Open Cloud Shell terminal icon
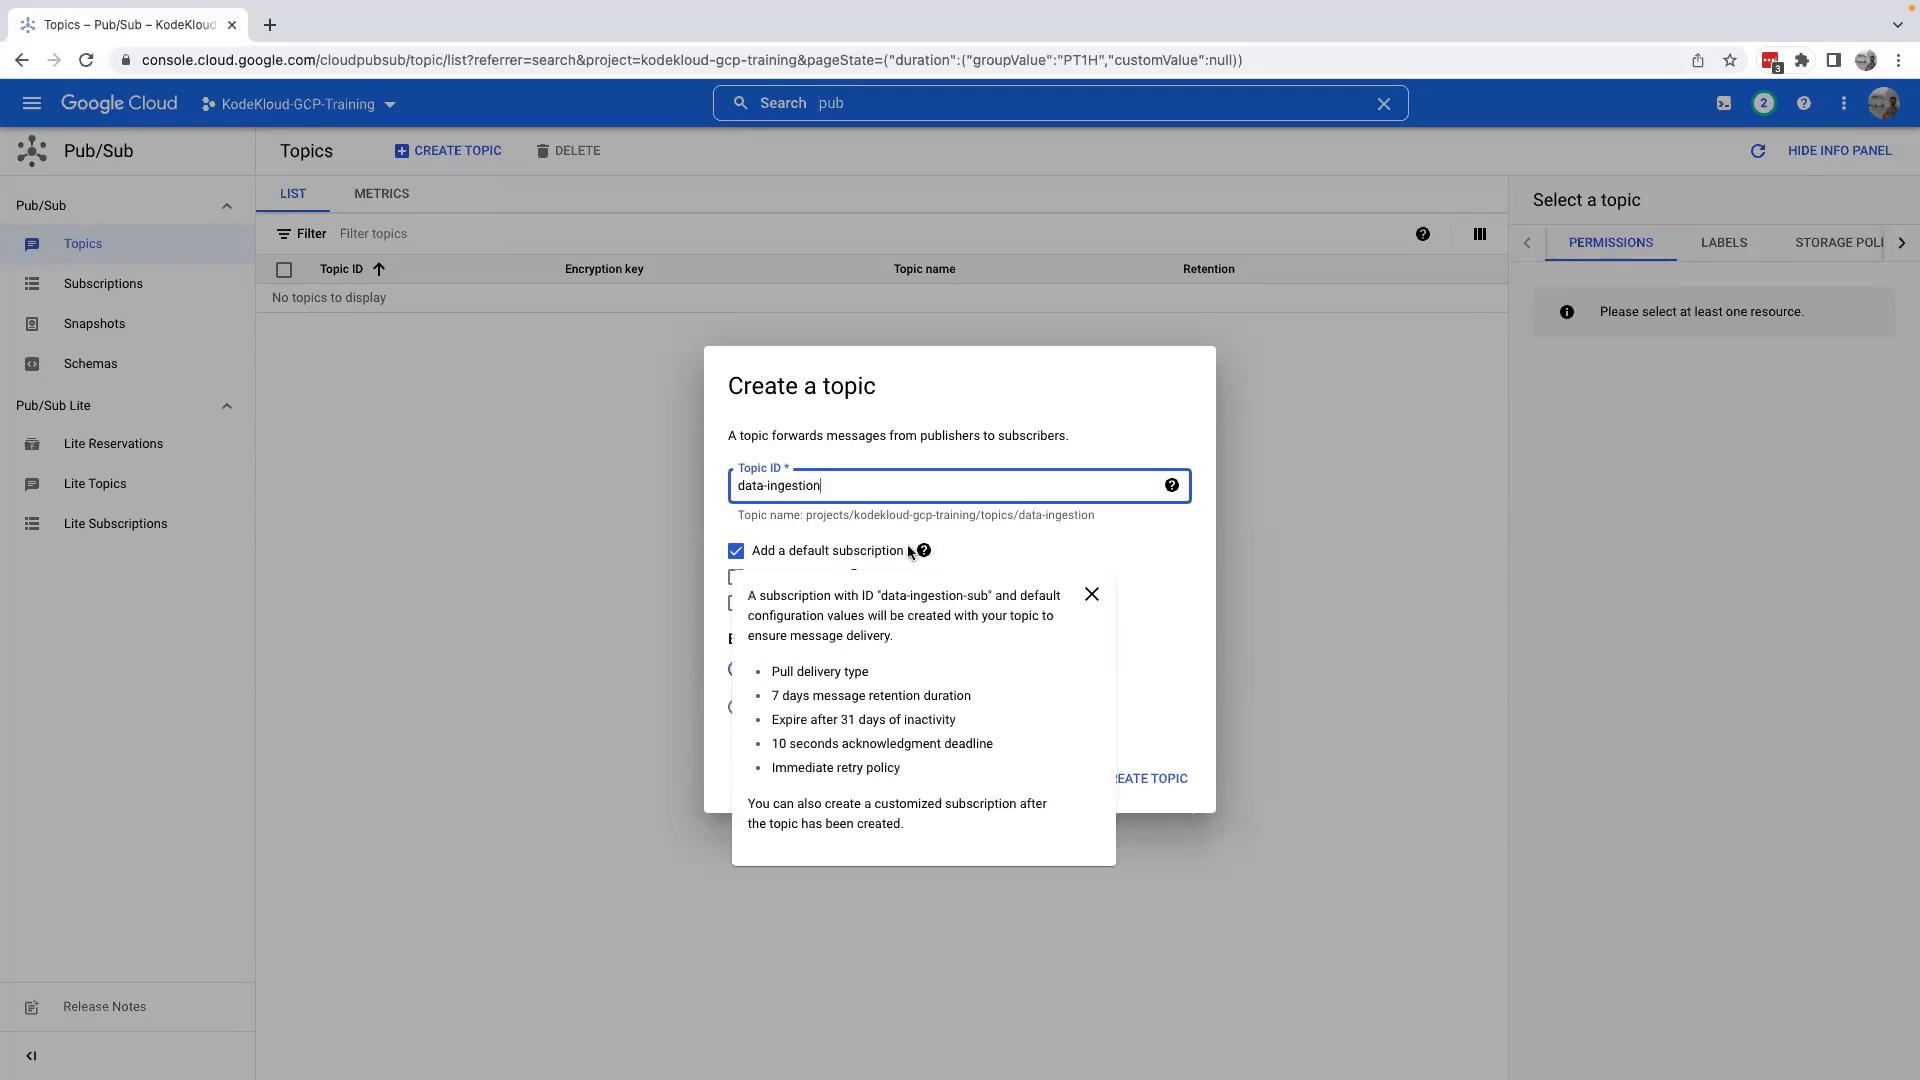This screenshot has height=1080, width=1920. click(x=1723, y=103)
